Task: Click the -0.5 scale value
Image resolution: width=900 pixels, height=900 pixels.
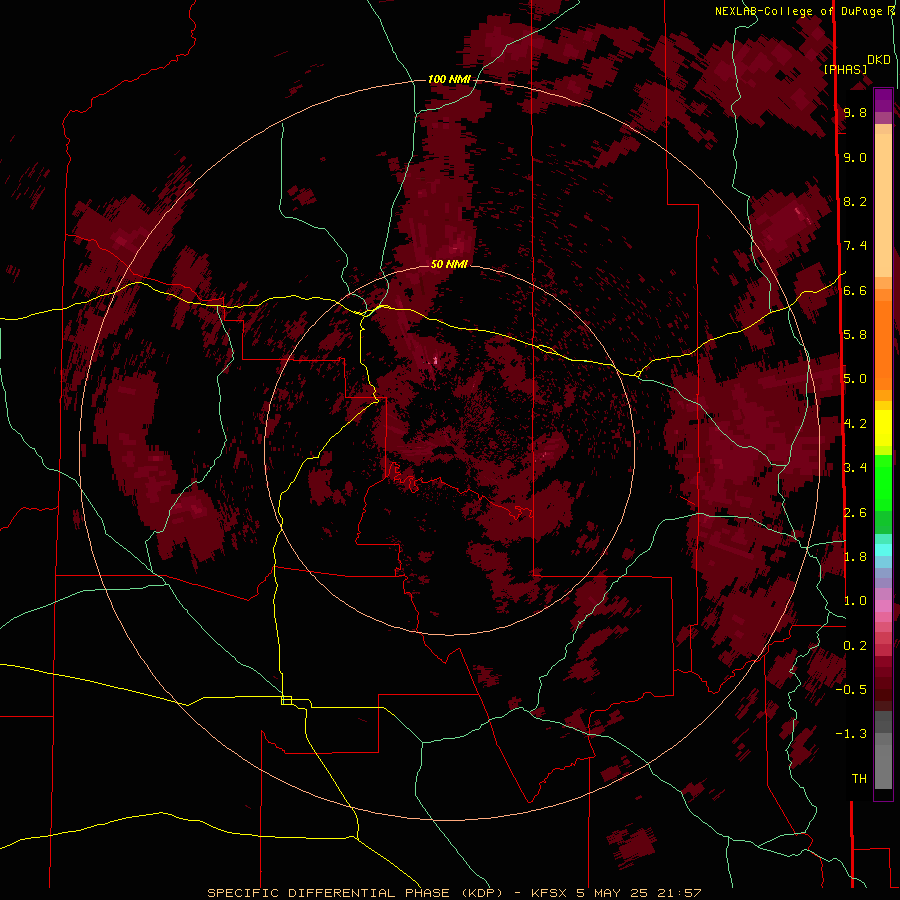Action: click(x=851, y=690)
